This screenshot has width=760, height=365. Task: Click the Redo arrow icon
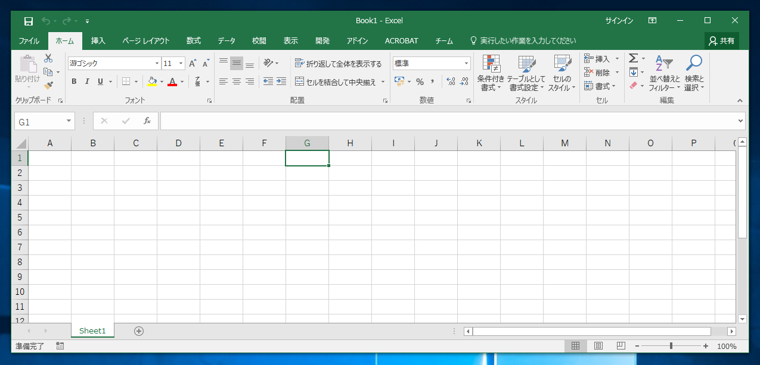pos(66,21)
